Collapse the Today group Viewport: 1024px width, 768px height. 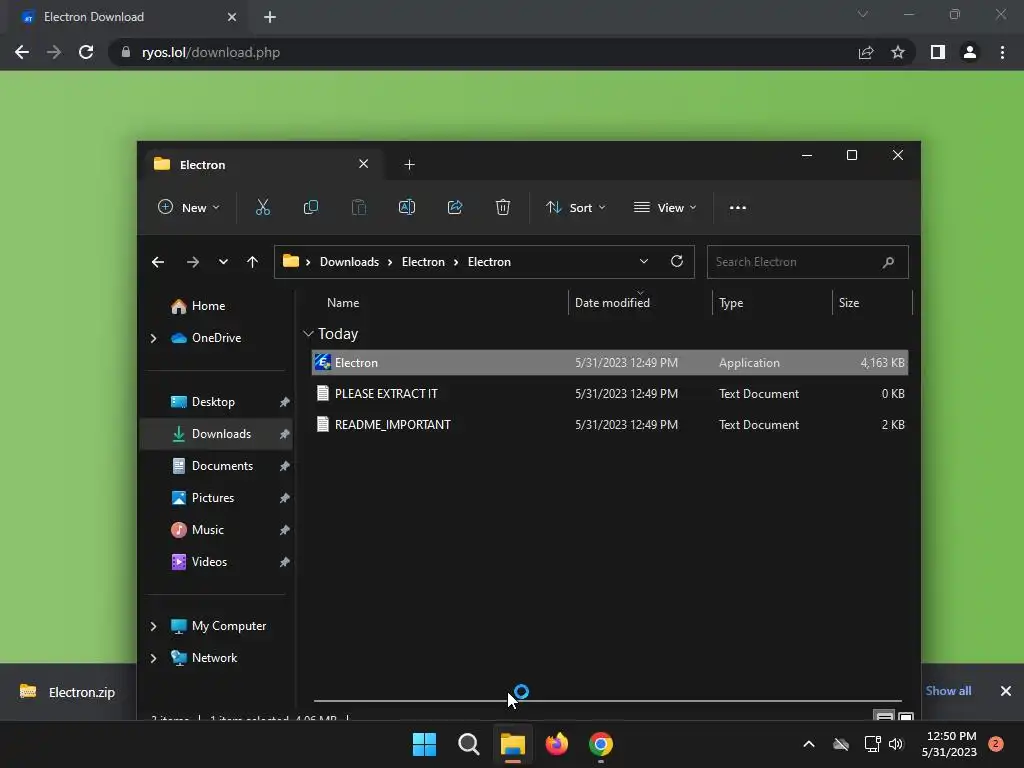pyautogui.click(x=308, y=334)
